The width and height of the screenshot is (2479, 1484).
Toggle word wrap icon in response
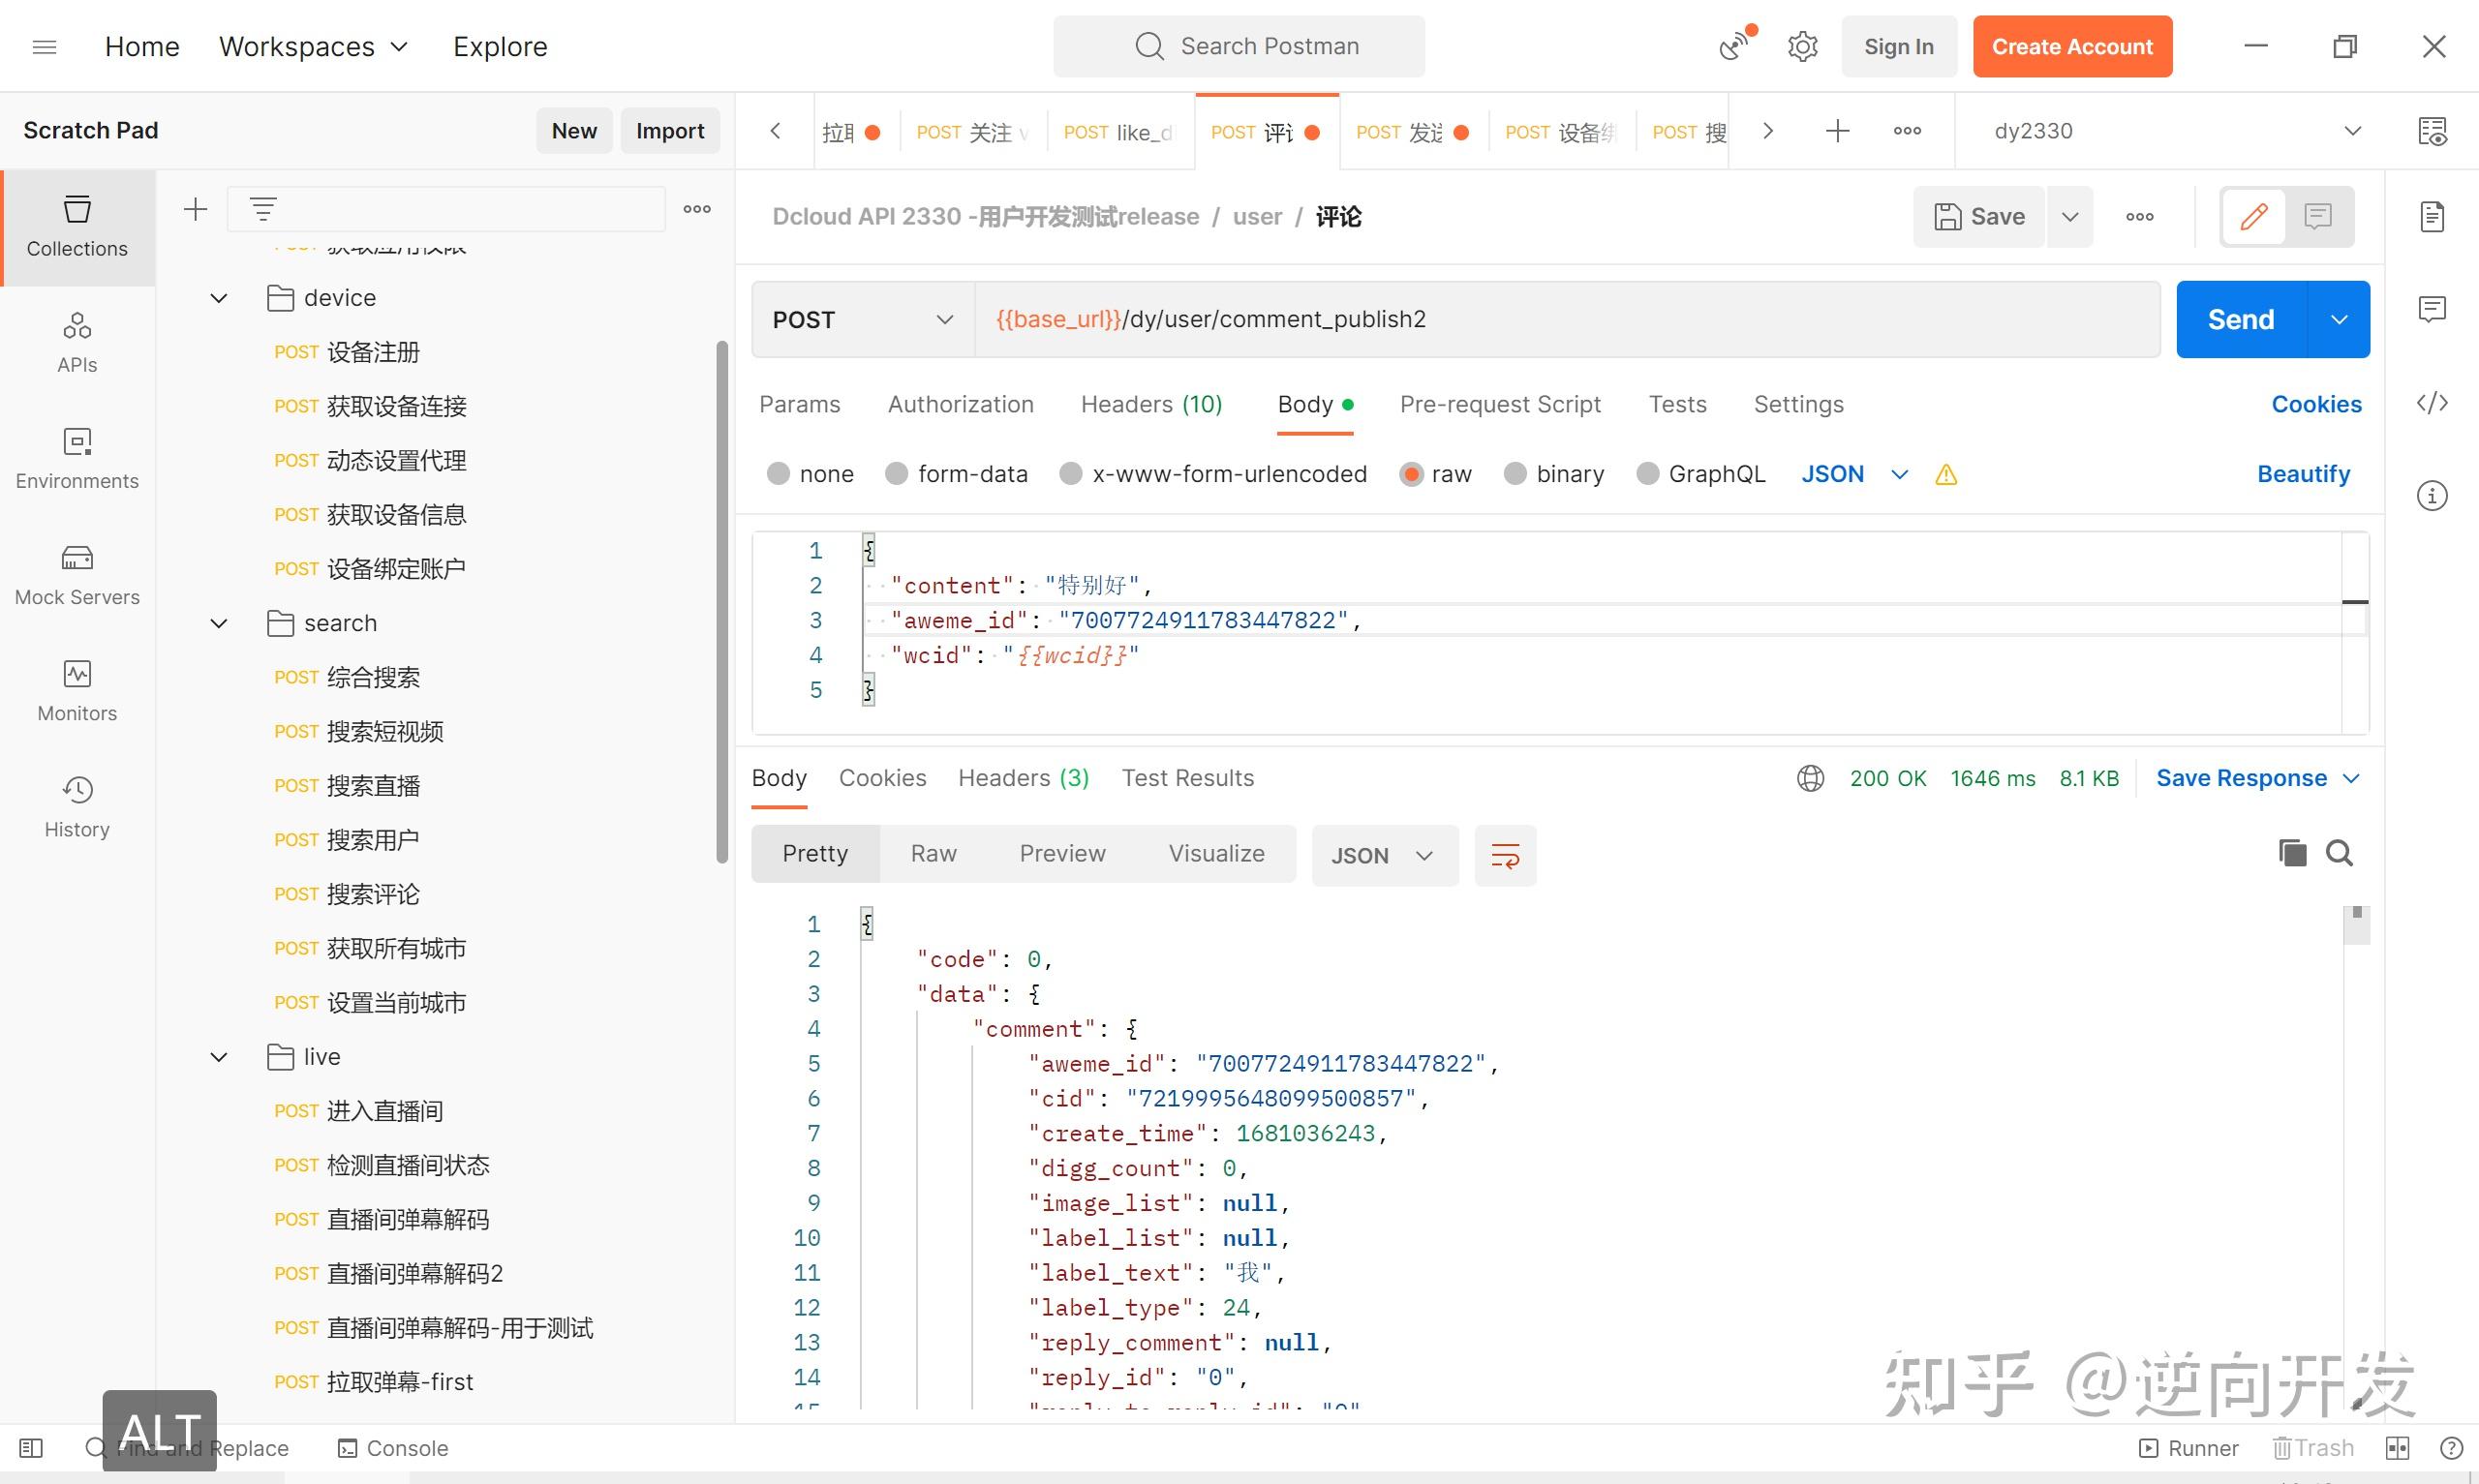pyautogui.click(x=1505, y=856)
